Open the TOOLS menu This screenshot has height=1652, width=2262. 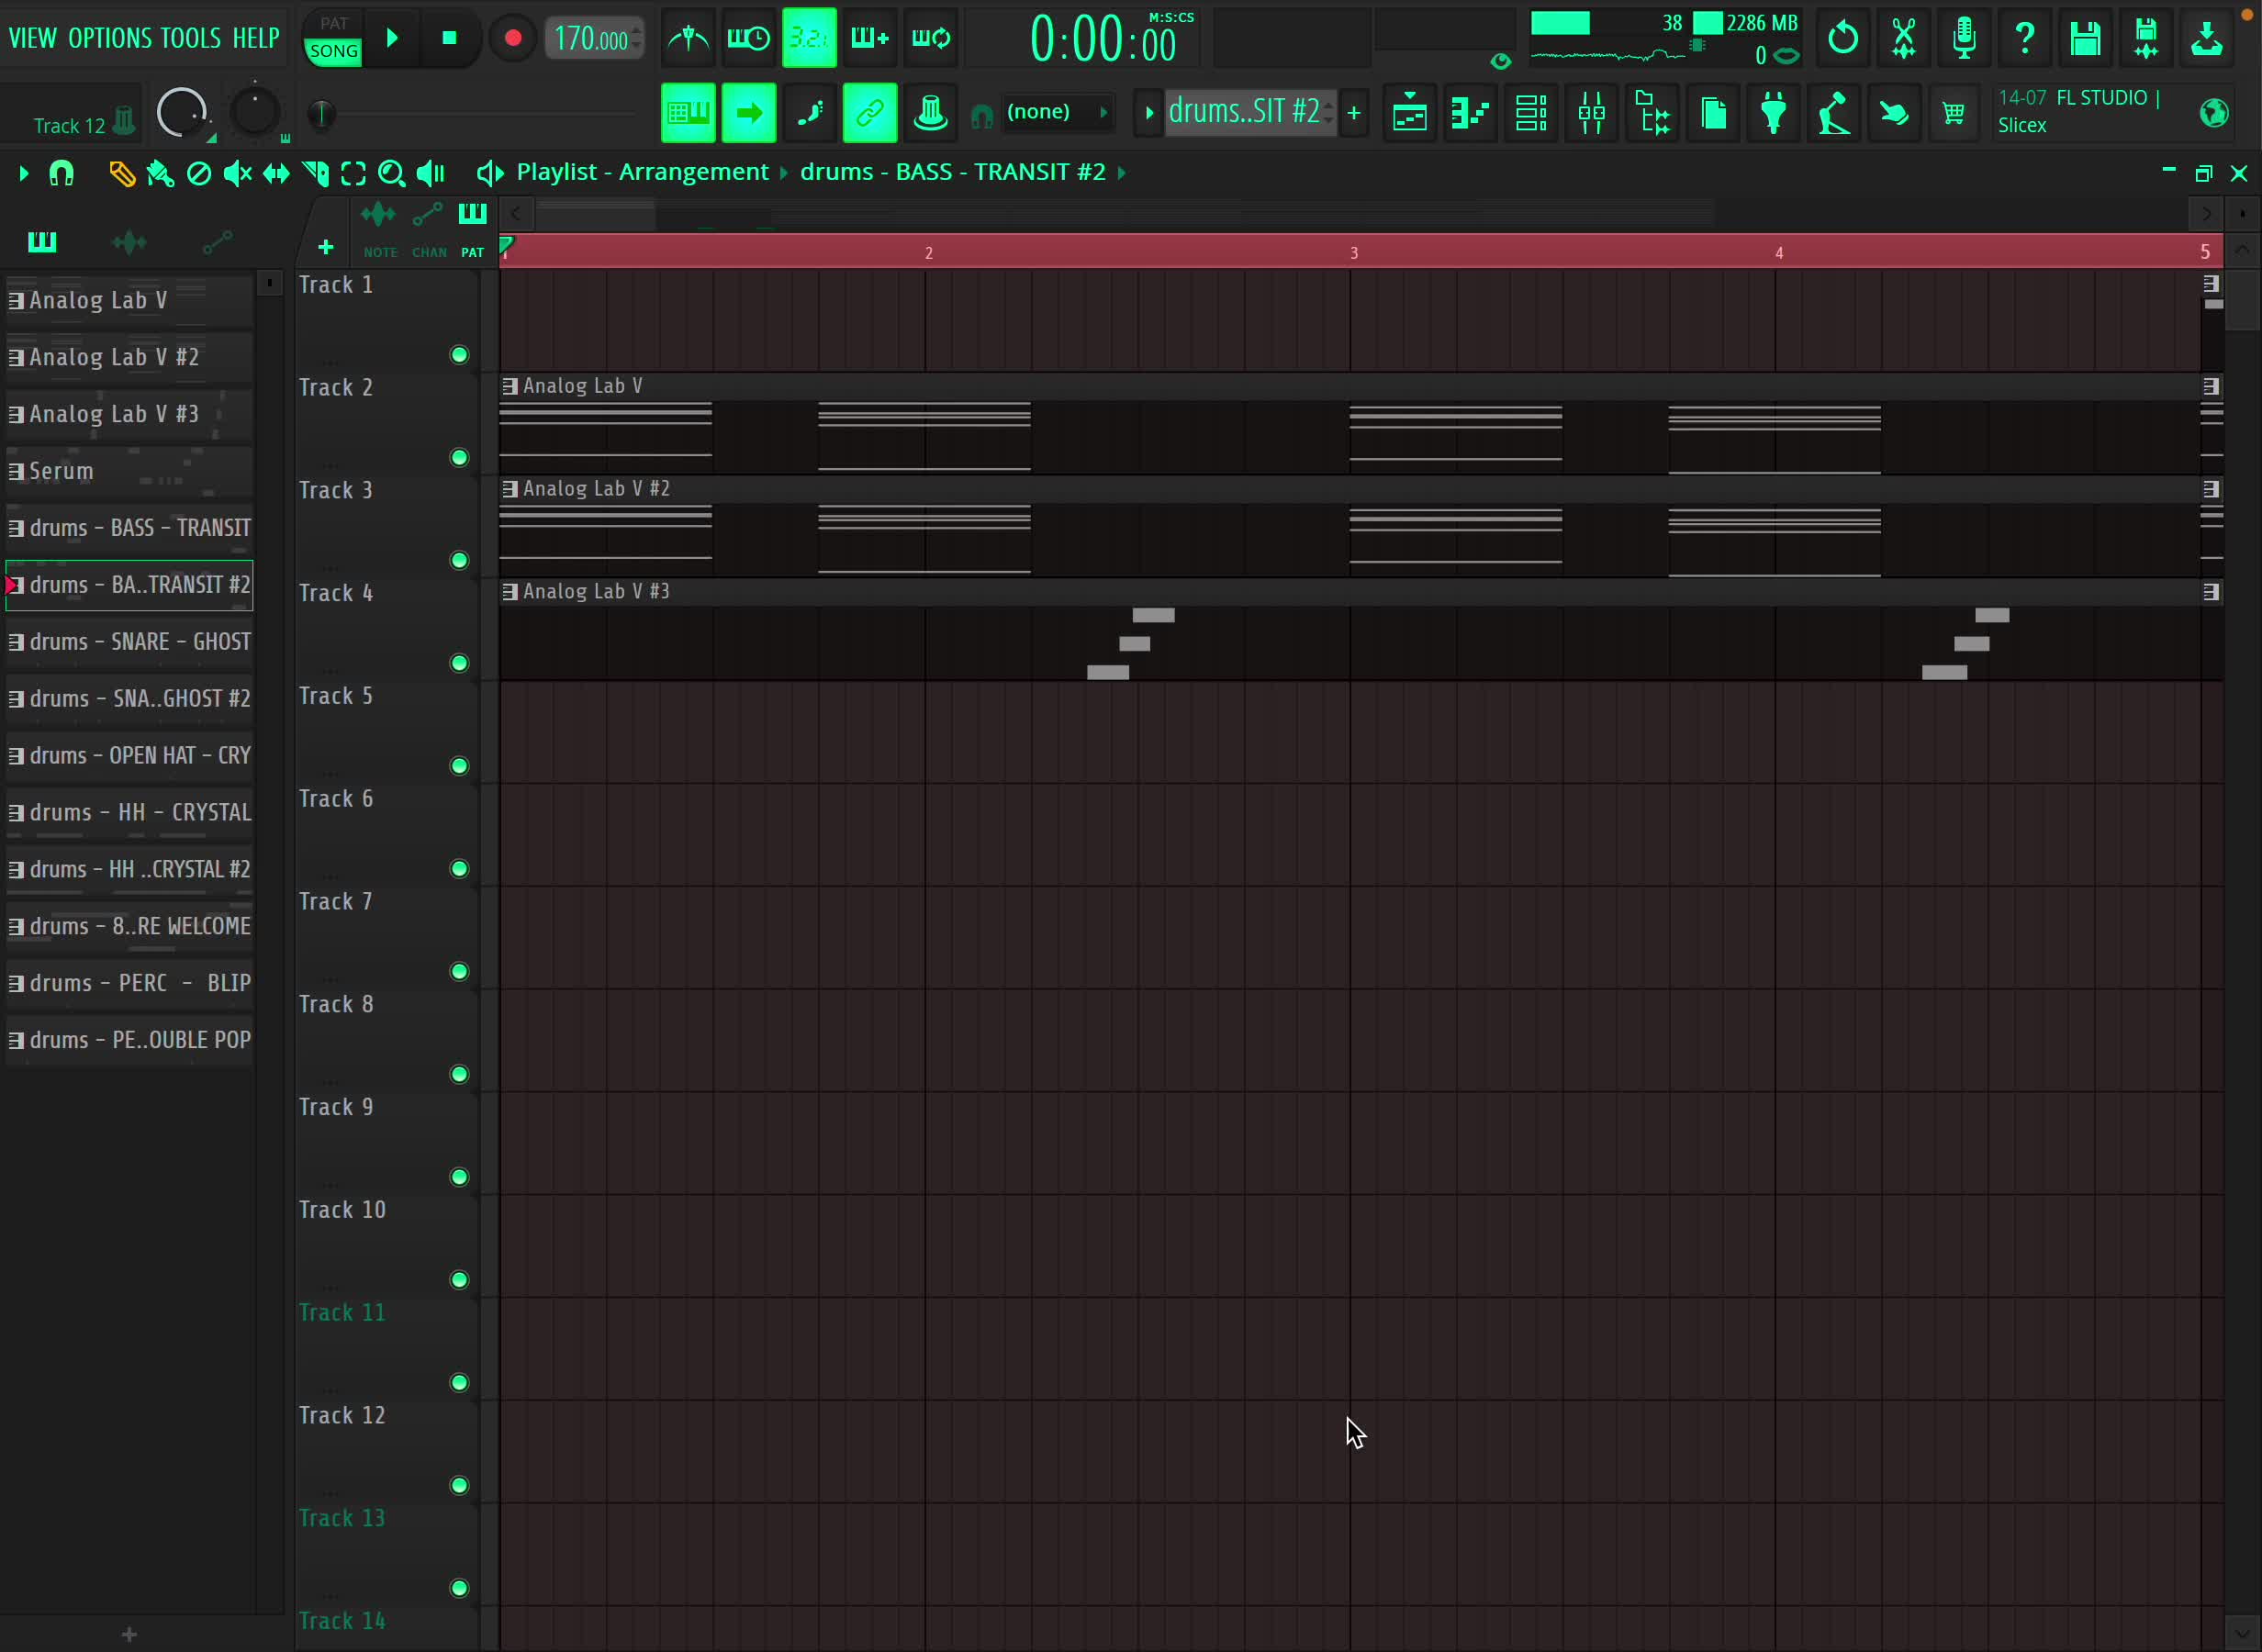[190, 38]
